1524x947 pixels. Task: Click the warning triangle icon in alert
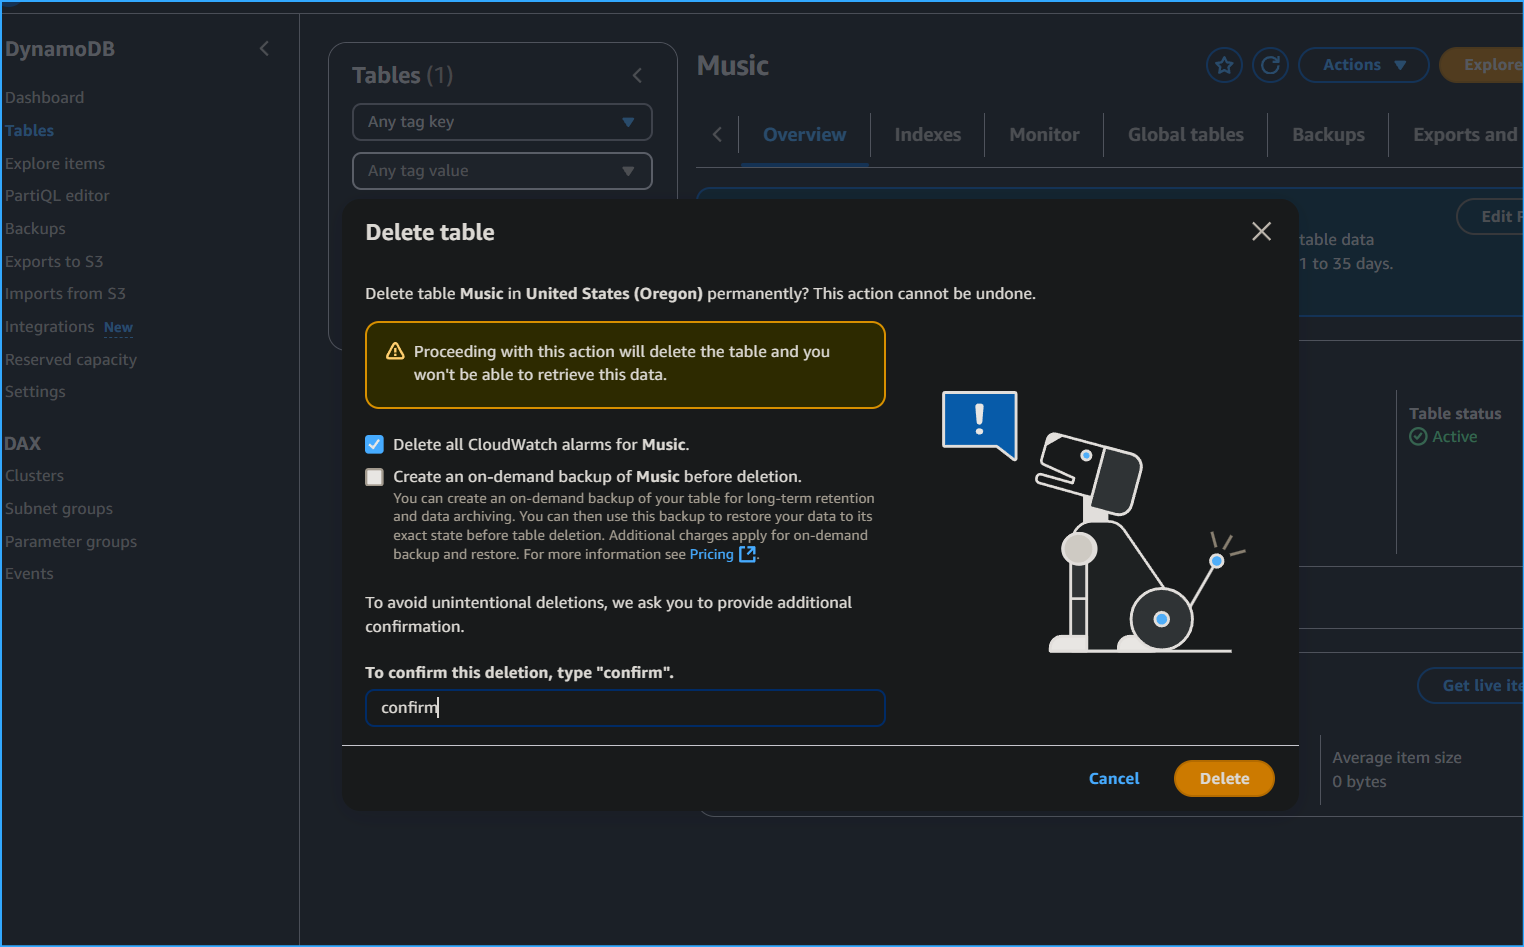click(x=395, y=351)
